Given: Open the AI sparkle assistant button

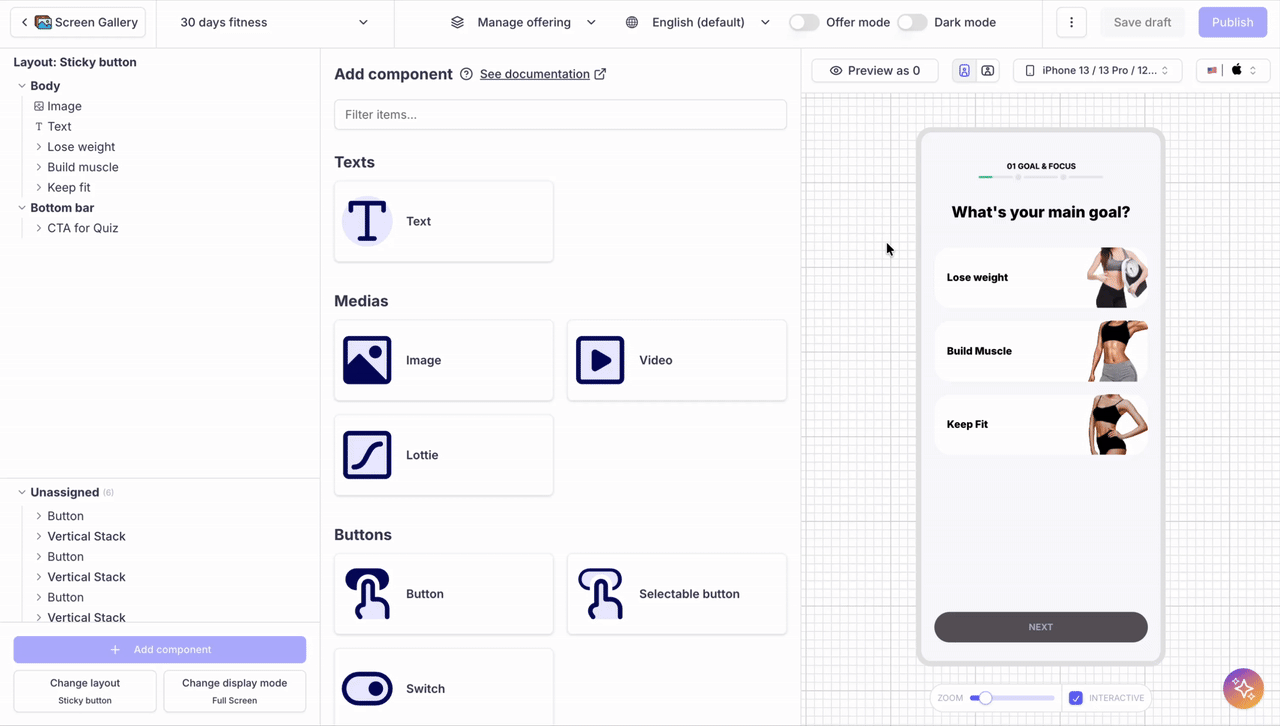Looking at the screenshot, I should pyautogui.click(x=1244, y=688).
